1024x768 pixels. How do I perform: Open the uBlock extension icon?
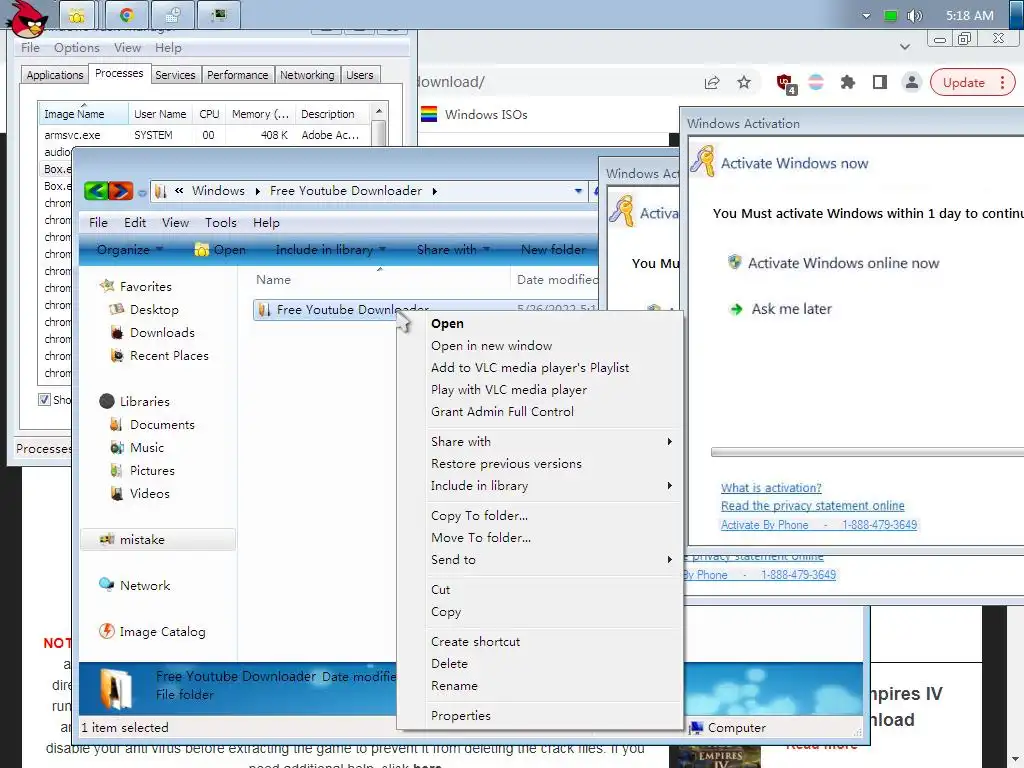click(x=786, y=83)
